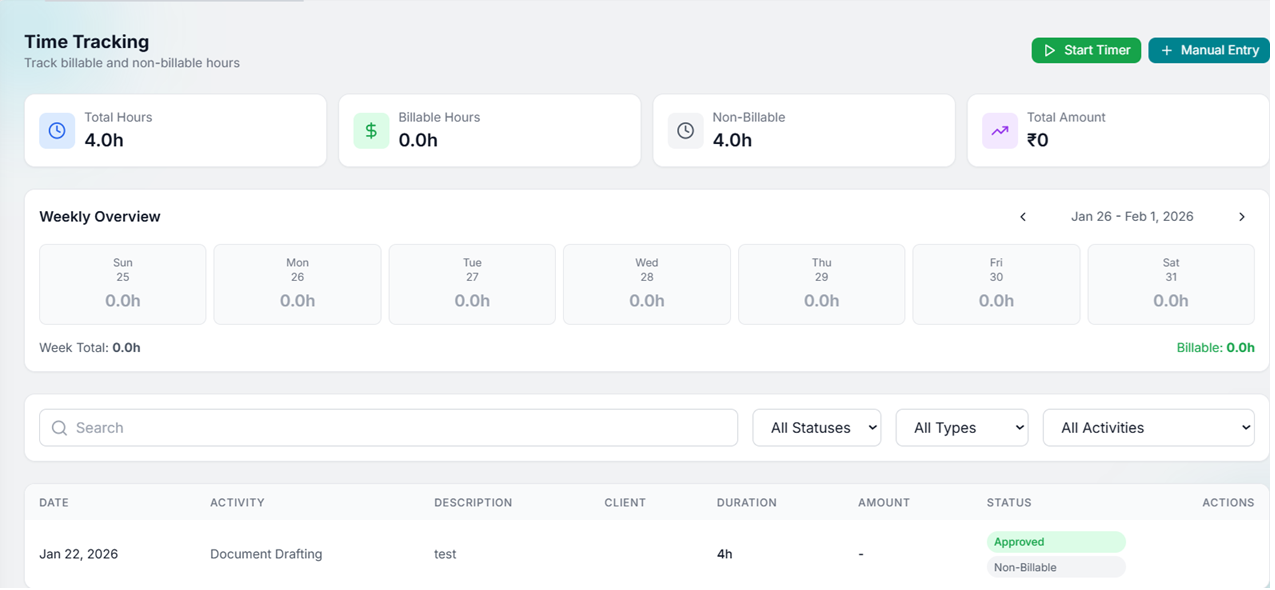The width and height of the screenshot is (1275, 590).
Task: Click the magnifier icon in the search bar
Action: [60, 428]
